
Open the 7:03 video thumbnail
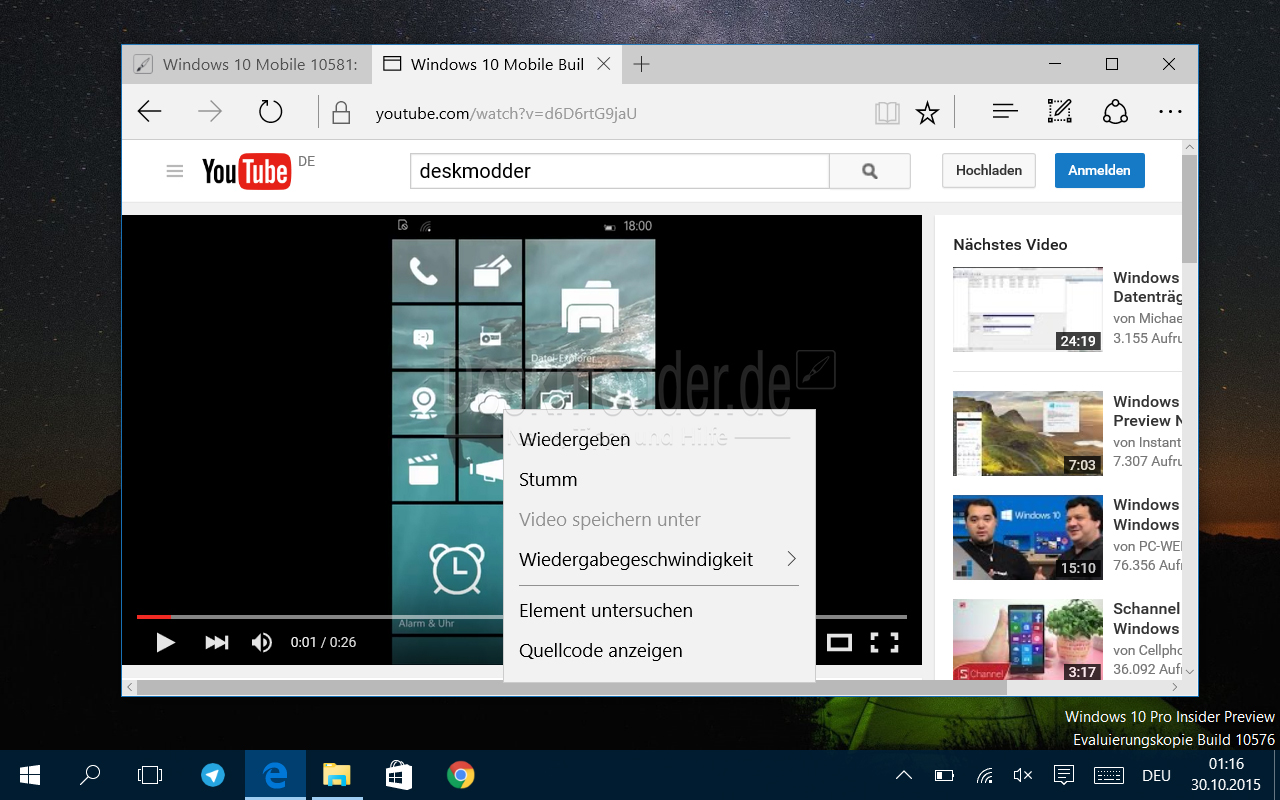click(1027, 433)
